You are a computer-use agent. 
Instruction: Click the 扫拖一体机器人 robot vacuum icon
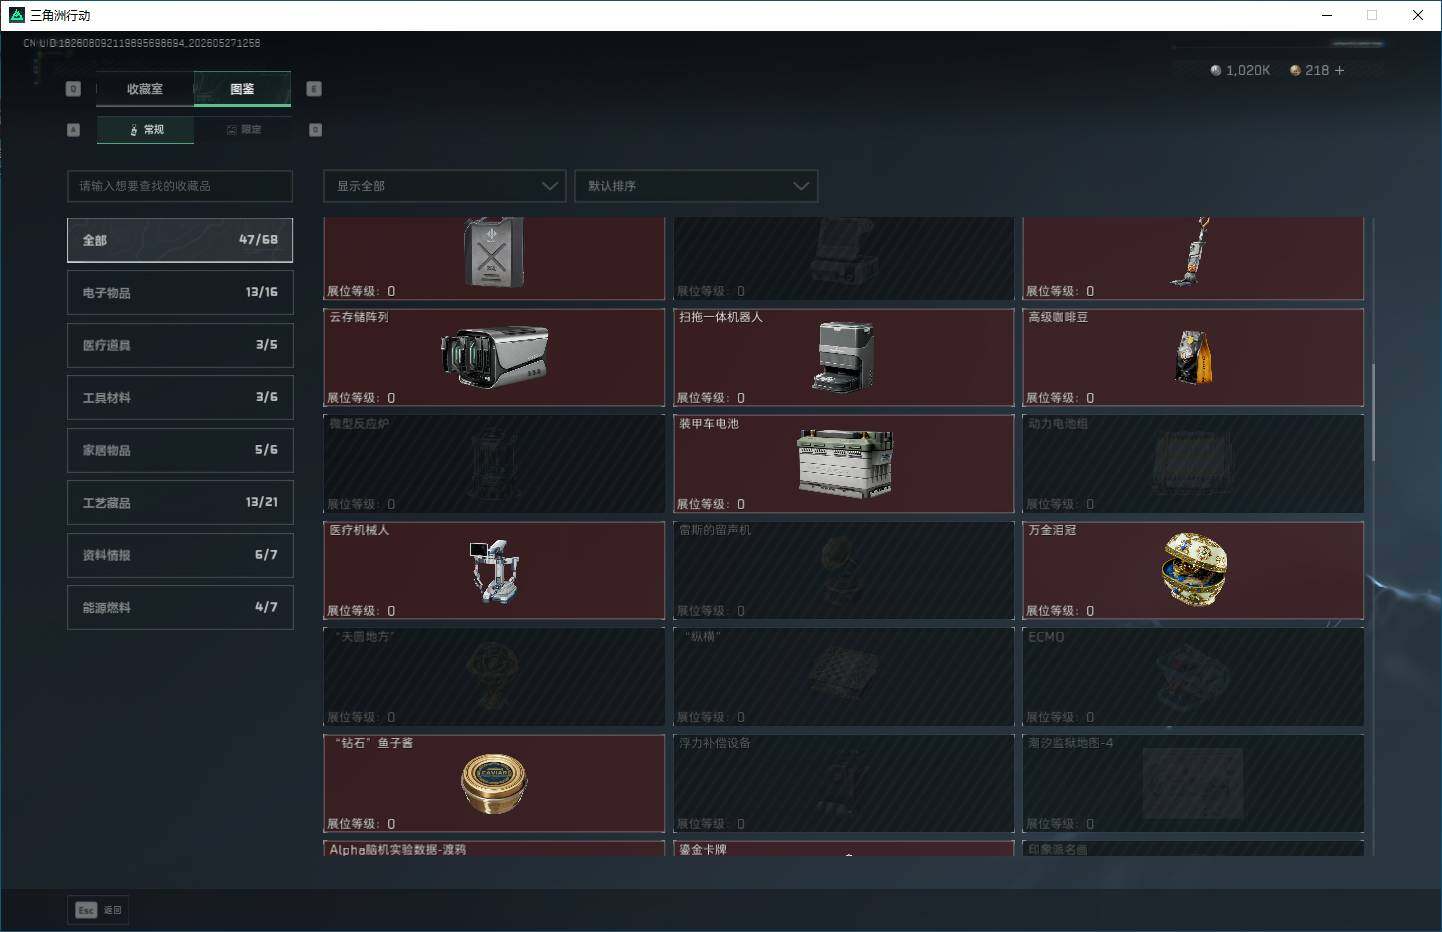click(x=844, y=357)
